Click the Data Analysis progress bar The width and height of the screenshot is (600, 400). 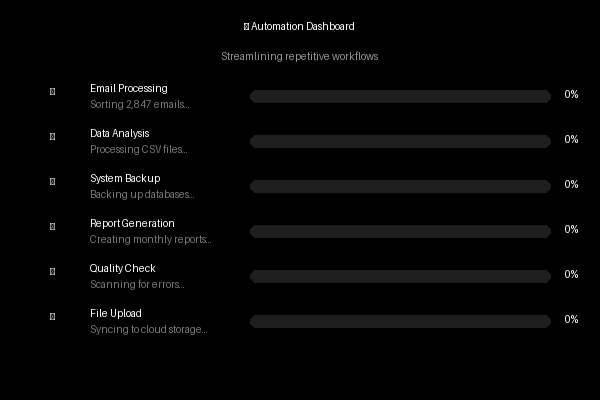(x=400, y=141)
